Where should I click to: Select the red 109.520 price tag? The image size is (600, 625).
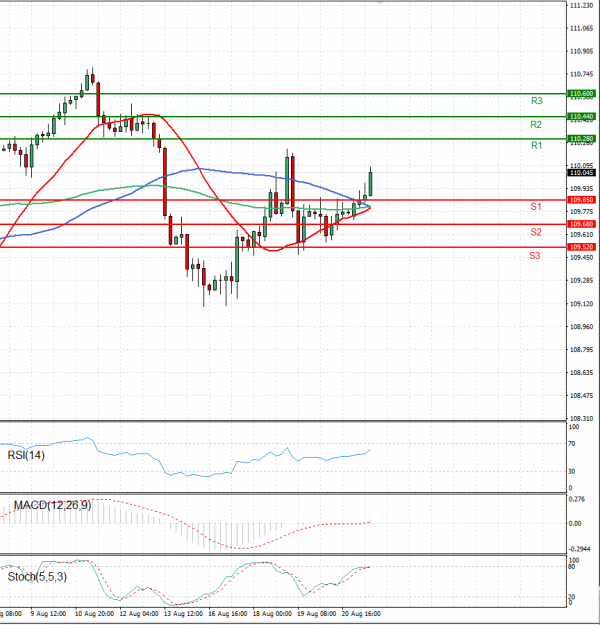click(582, 247)
